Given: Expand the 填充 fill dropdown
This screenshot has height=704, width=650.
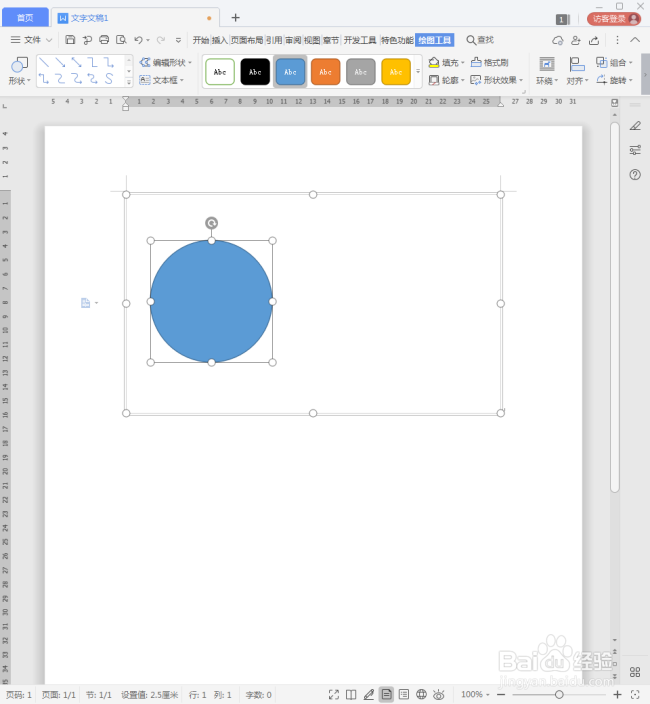Looking at the screenshot, I should pyautogui.click(x=462, y=62).
